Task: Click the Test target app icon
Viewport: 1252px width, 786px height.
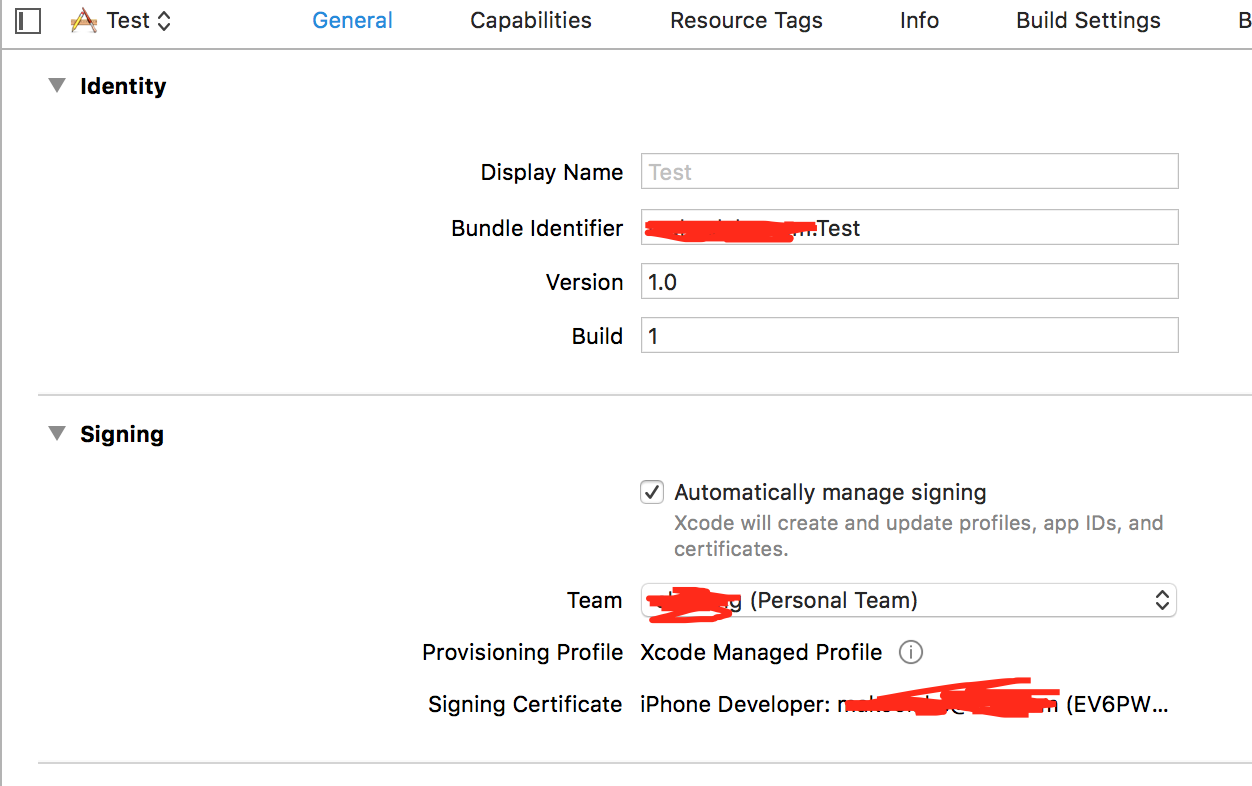Action: pyautogui.click(x=84, y=20)
